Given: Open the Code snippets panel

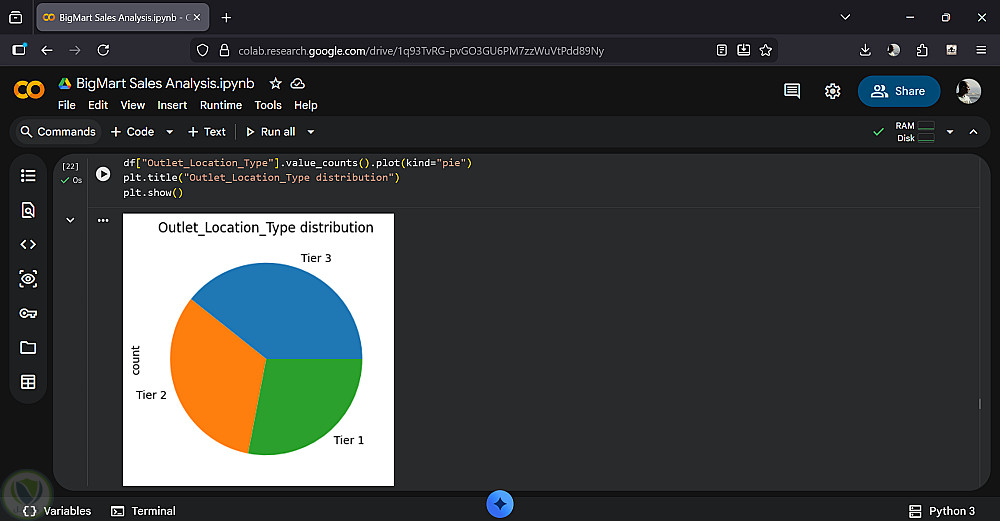Looking at the screenshot, I should [28, 244].
